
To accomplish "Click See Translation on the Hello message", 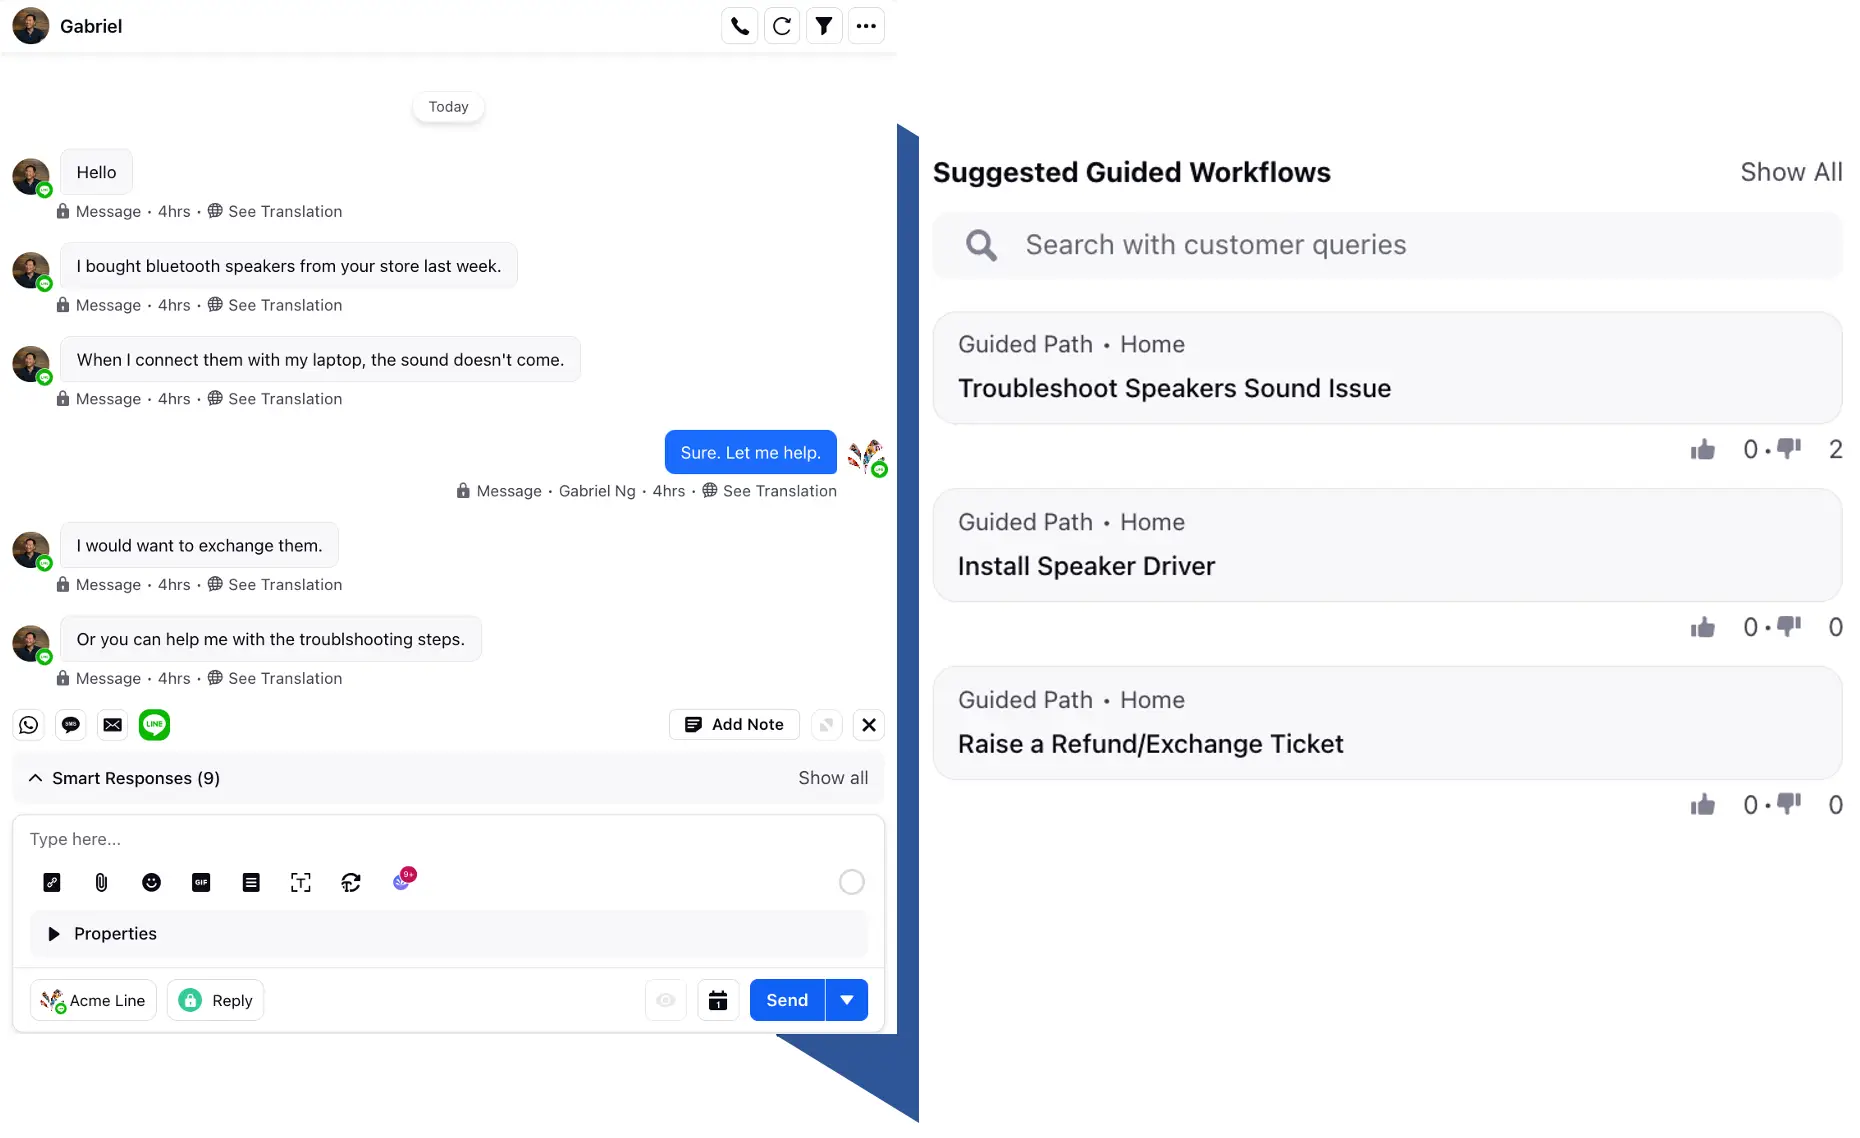I will click(284, 211).
